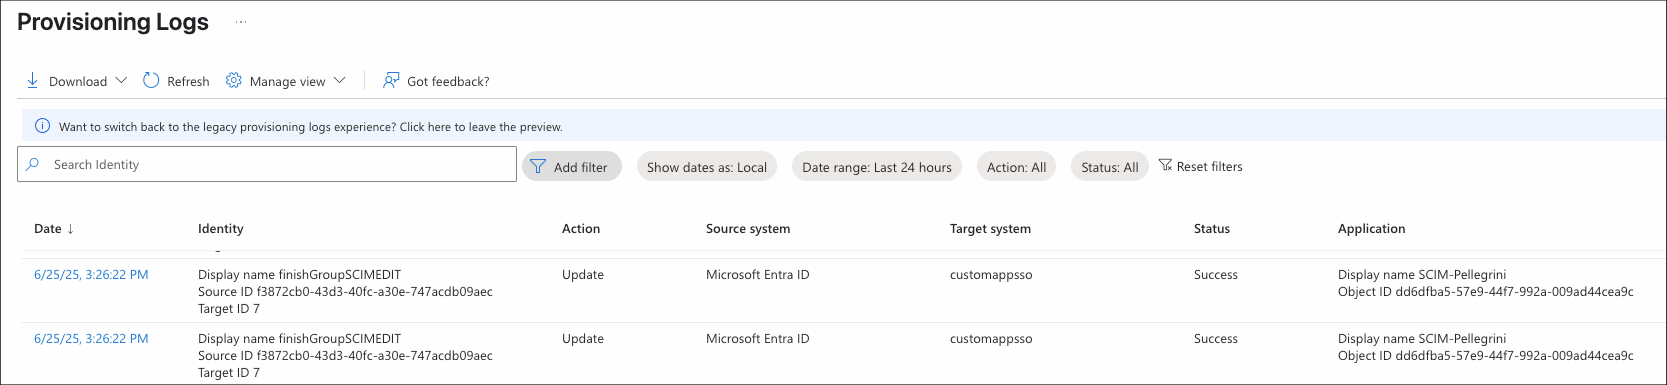
Task: Click the Target system column header
Action: (x=990, y=228)
